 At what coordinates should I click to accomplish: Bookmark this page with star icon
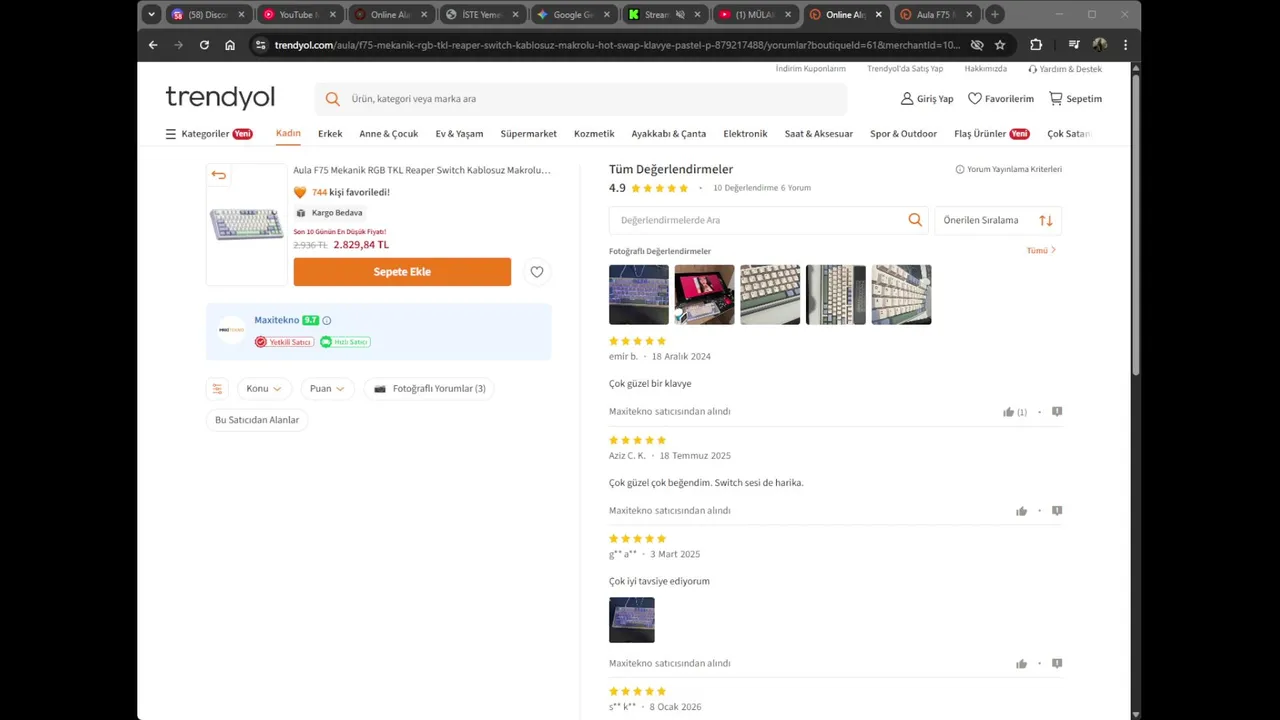(x=1000, y=45)
